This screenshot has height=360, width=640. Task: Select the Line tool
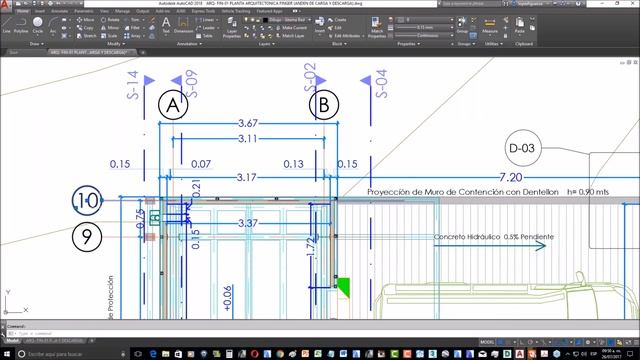tap(7, 25)
